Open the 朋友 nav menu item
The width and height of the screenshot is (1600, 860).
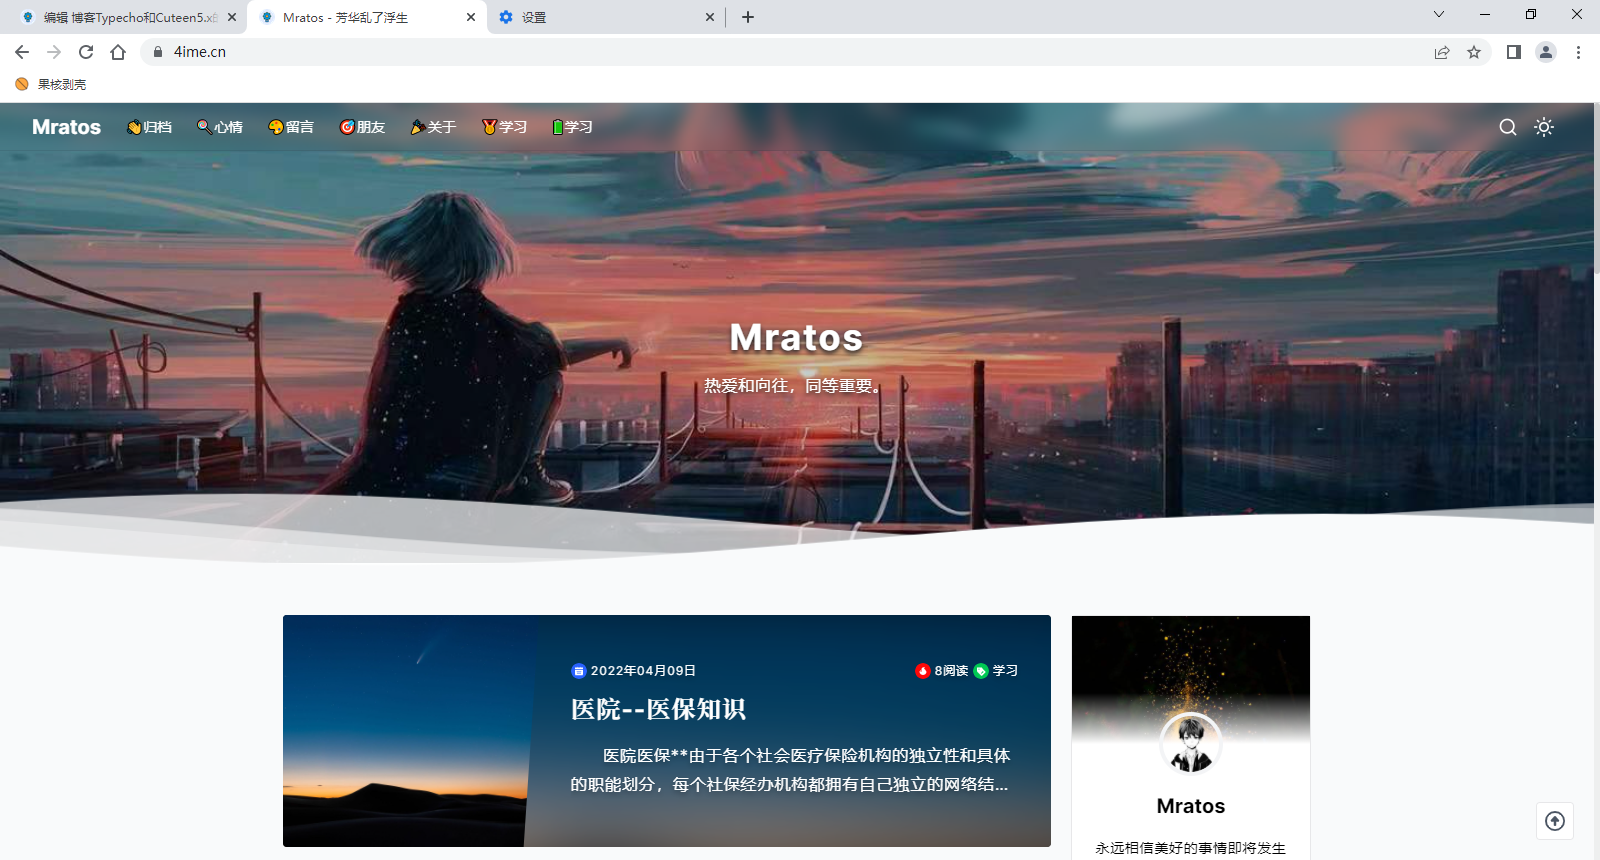pyautogui.click(x=362, y=127)
